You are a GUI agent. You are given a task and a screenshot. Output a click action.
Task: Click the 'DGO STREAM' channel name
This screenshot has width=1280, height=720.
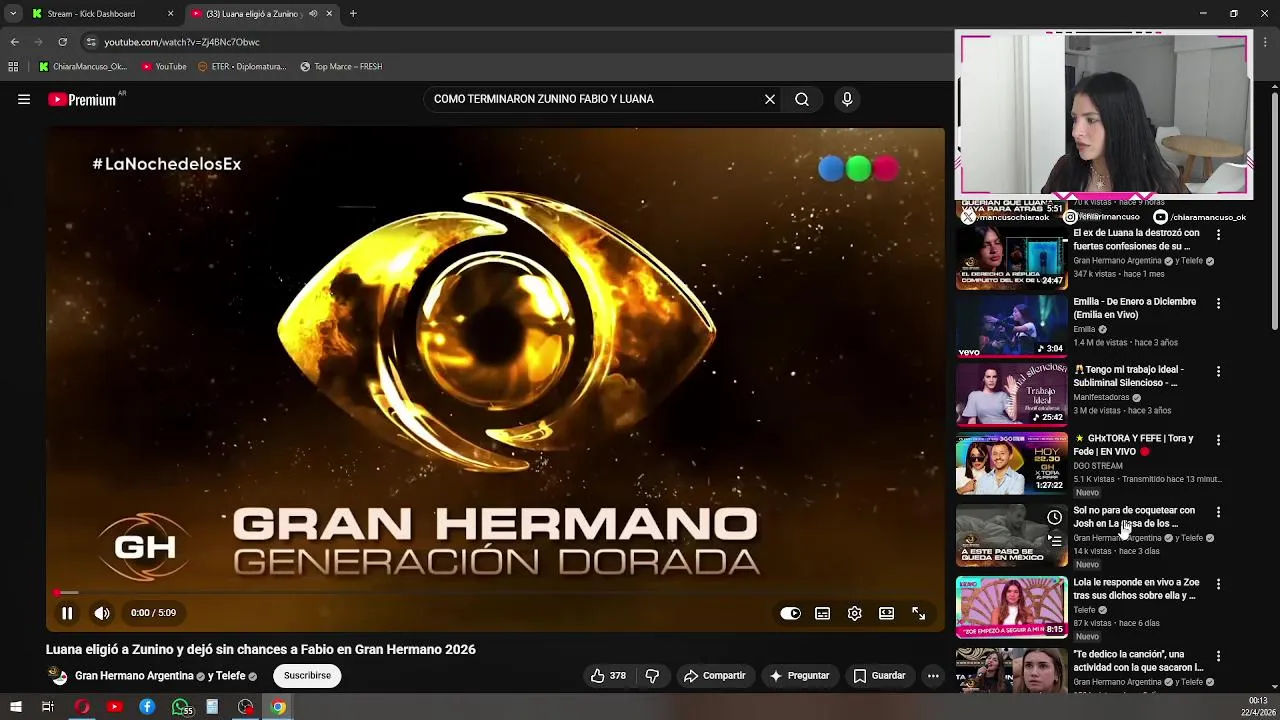[x=1098, y=466]
